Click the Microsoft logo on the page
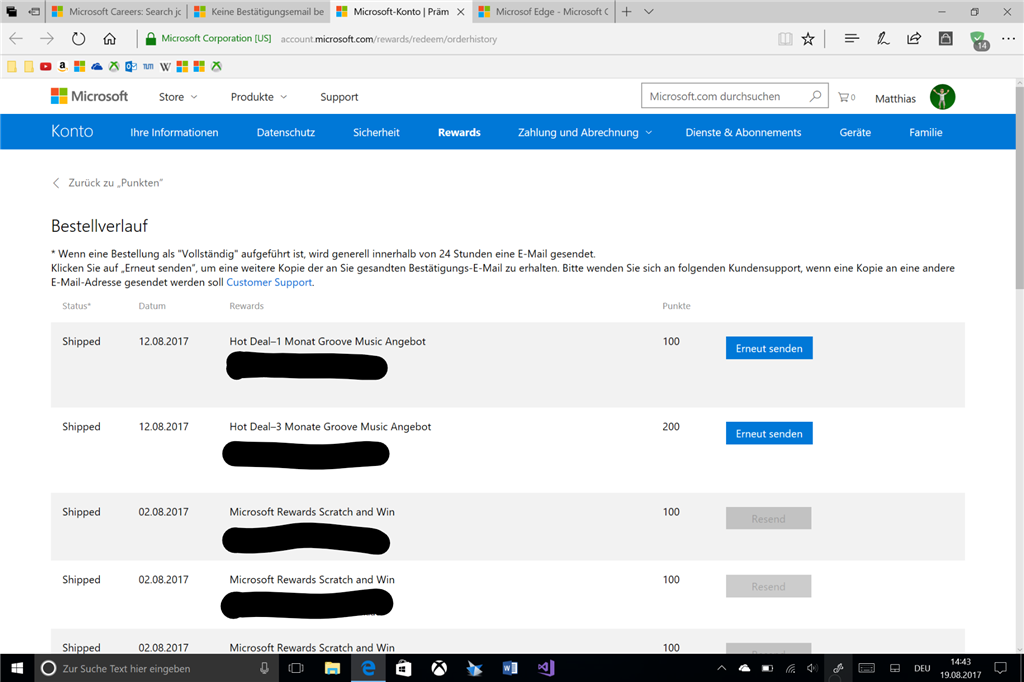This screenshot has height=682, width=1024. click(x=89, y=96)
